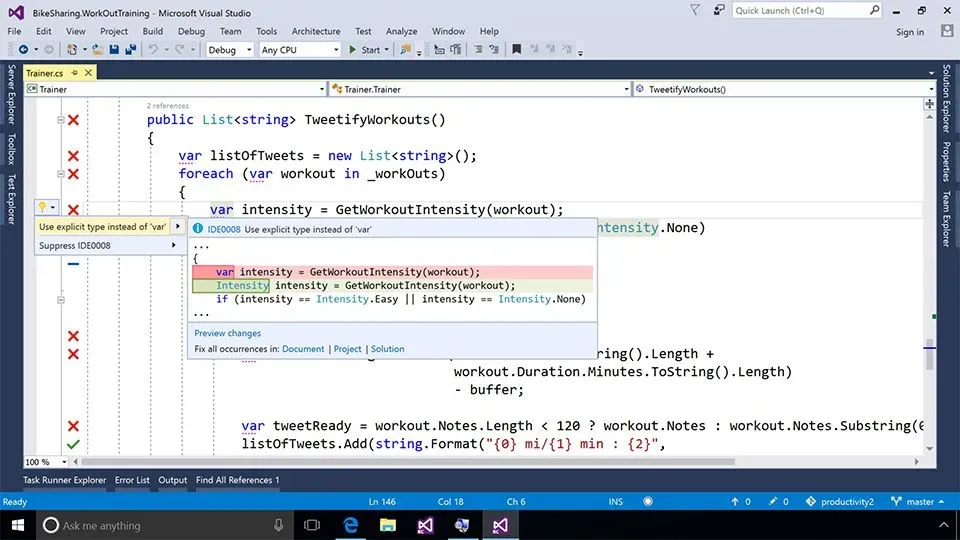Viewport: 960px width, 540px height.
Task: Click the Task View taskbar icon
Action: tap(312, 525)
